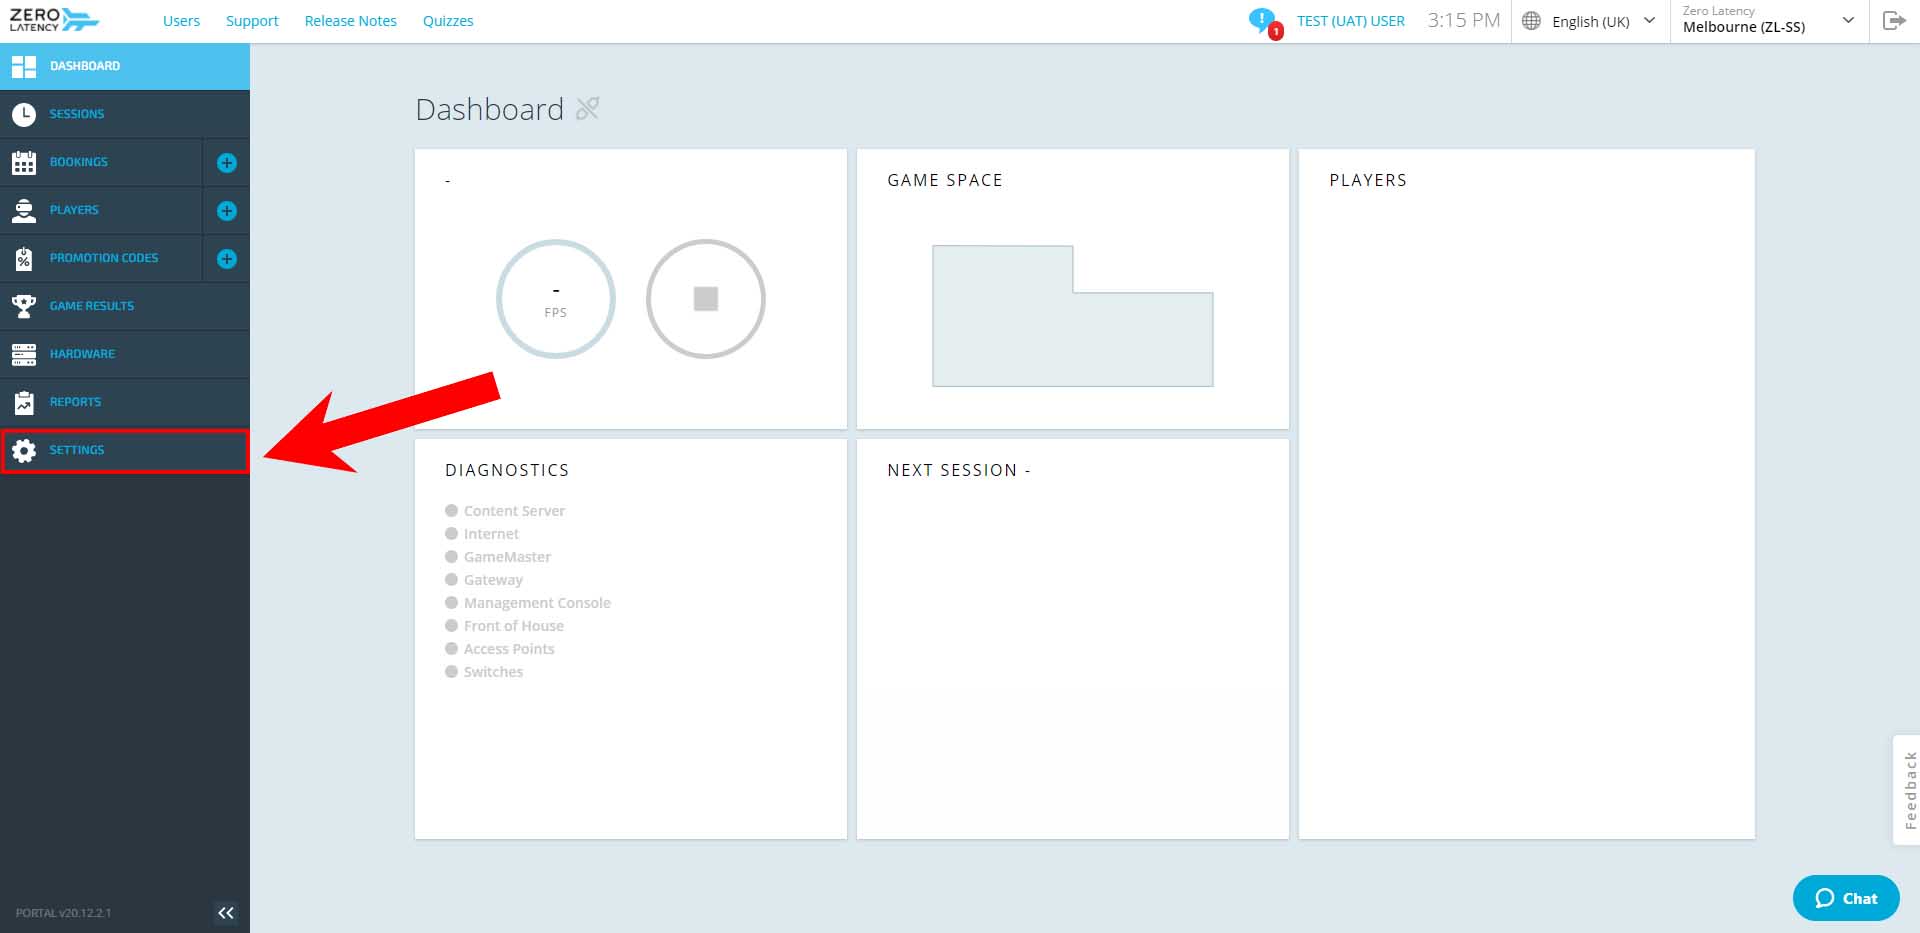Image resolution: width=1920 pixels, height=933 pixels.
Task: Click the Content Server diagnostic item
Action: (x=505, y=511)
